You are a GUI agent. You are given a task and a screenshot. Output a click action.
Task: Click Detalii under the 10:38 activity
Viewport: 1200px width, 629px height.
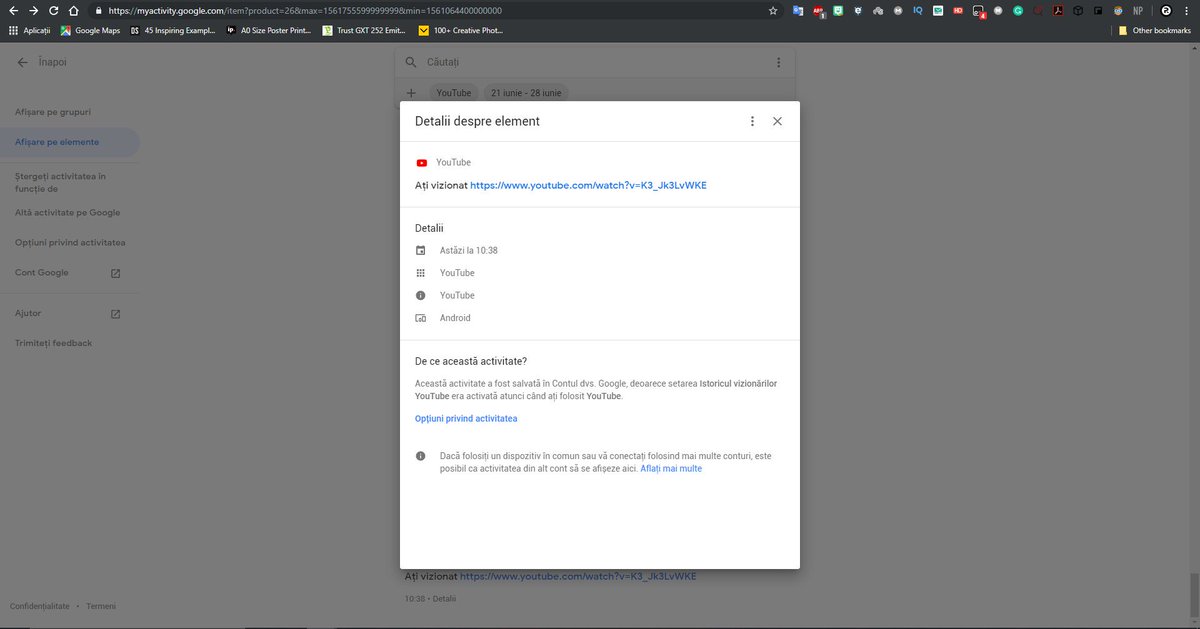(444, 599)
